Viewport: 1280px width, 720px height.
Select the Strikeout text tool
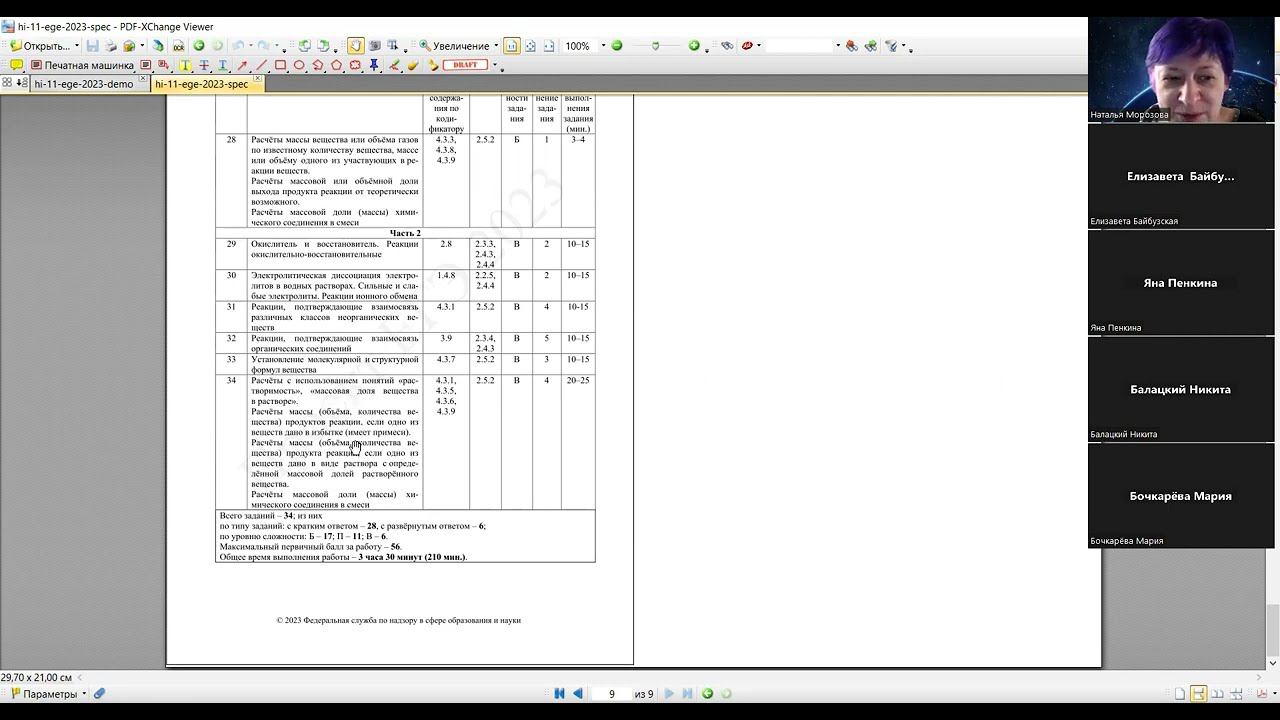click(204, 65)
